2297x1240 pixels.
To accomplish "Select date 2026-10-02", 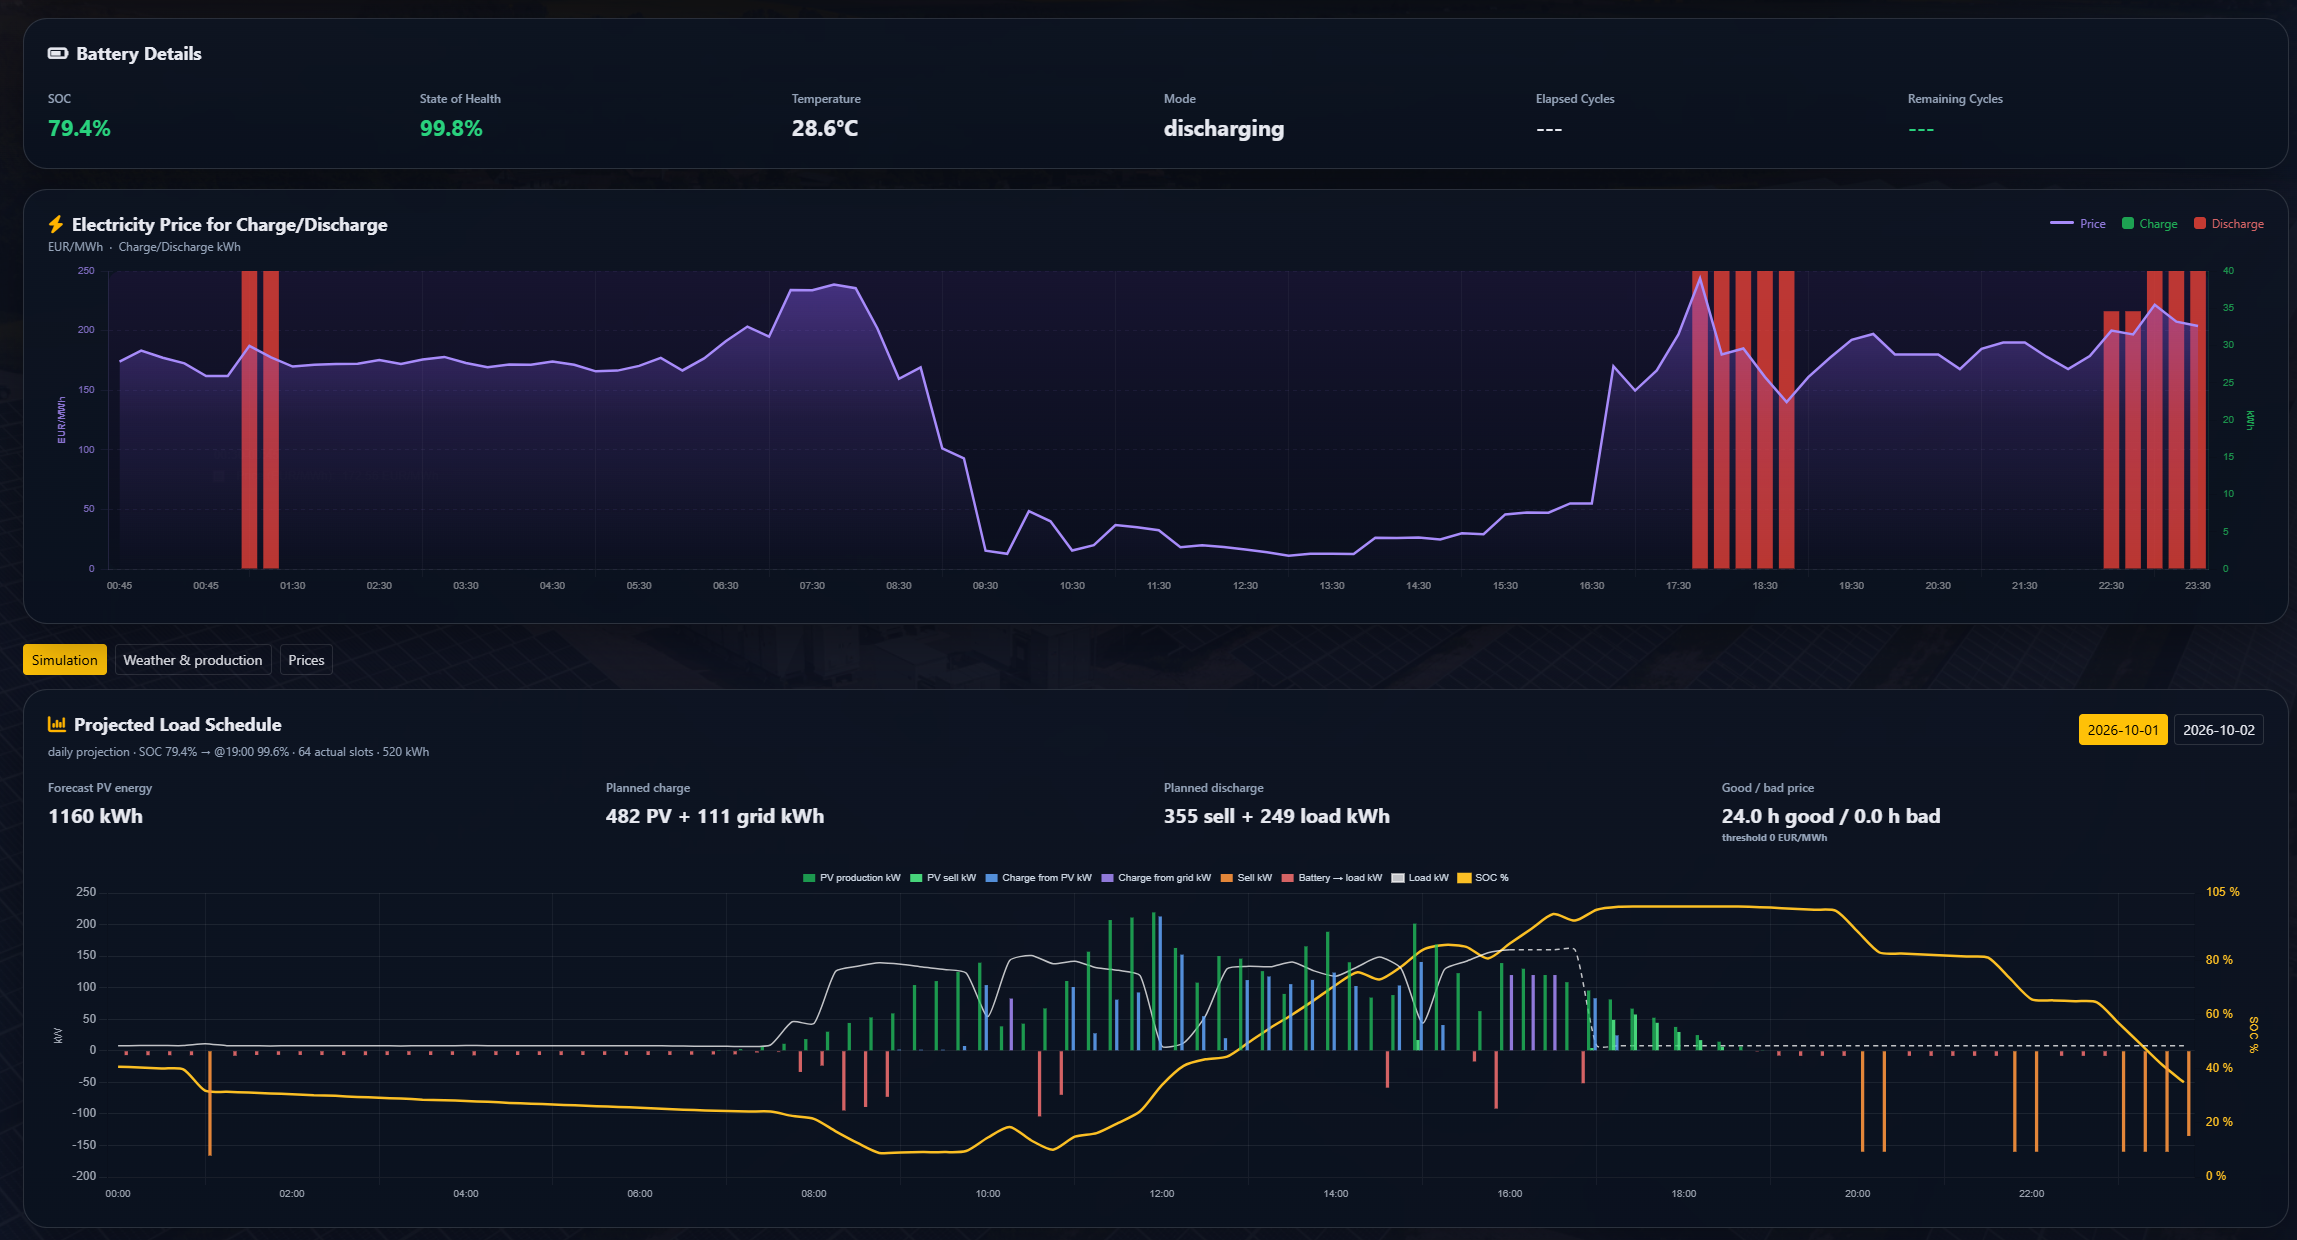I will click(x=2219, y=730).
